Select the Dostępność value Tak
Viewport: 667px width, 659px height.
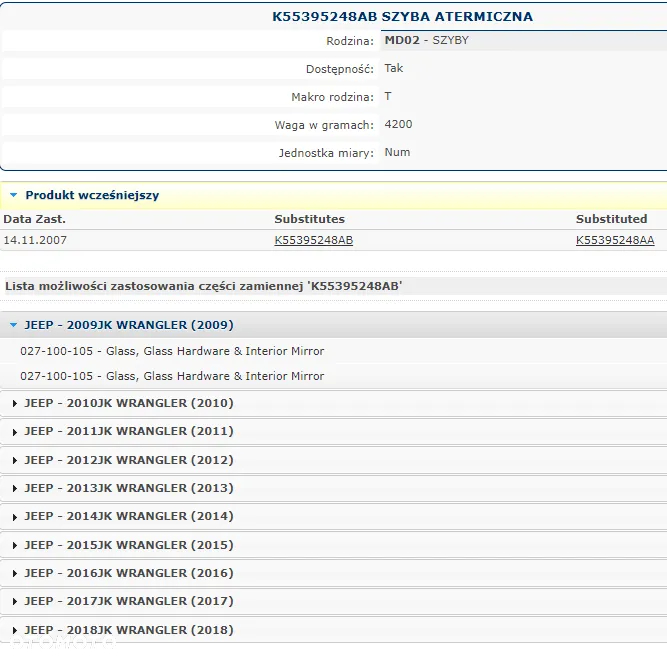point(393,68)
